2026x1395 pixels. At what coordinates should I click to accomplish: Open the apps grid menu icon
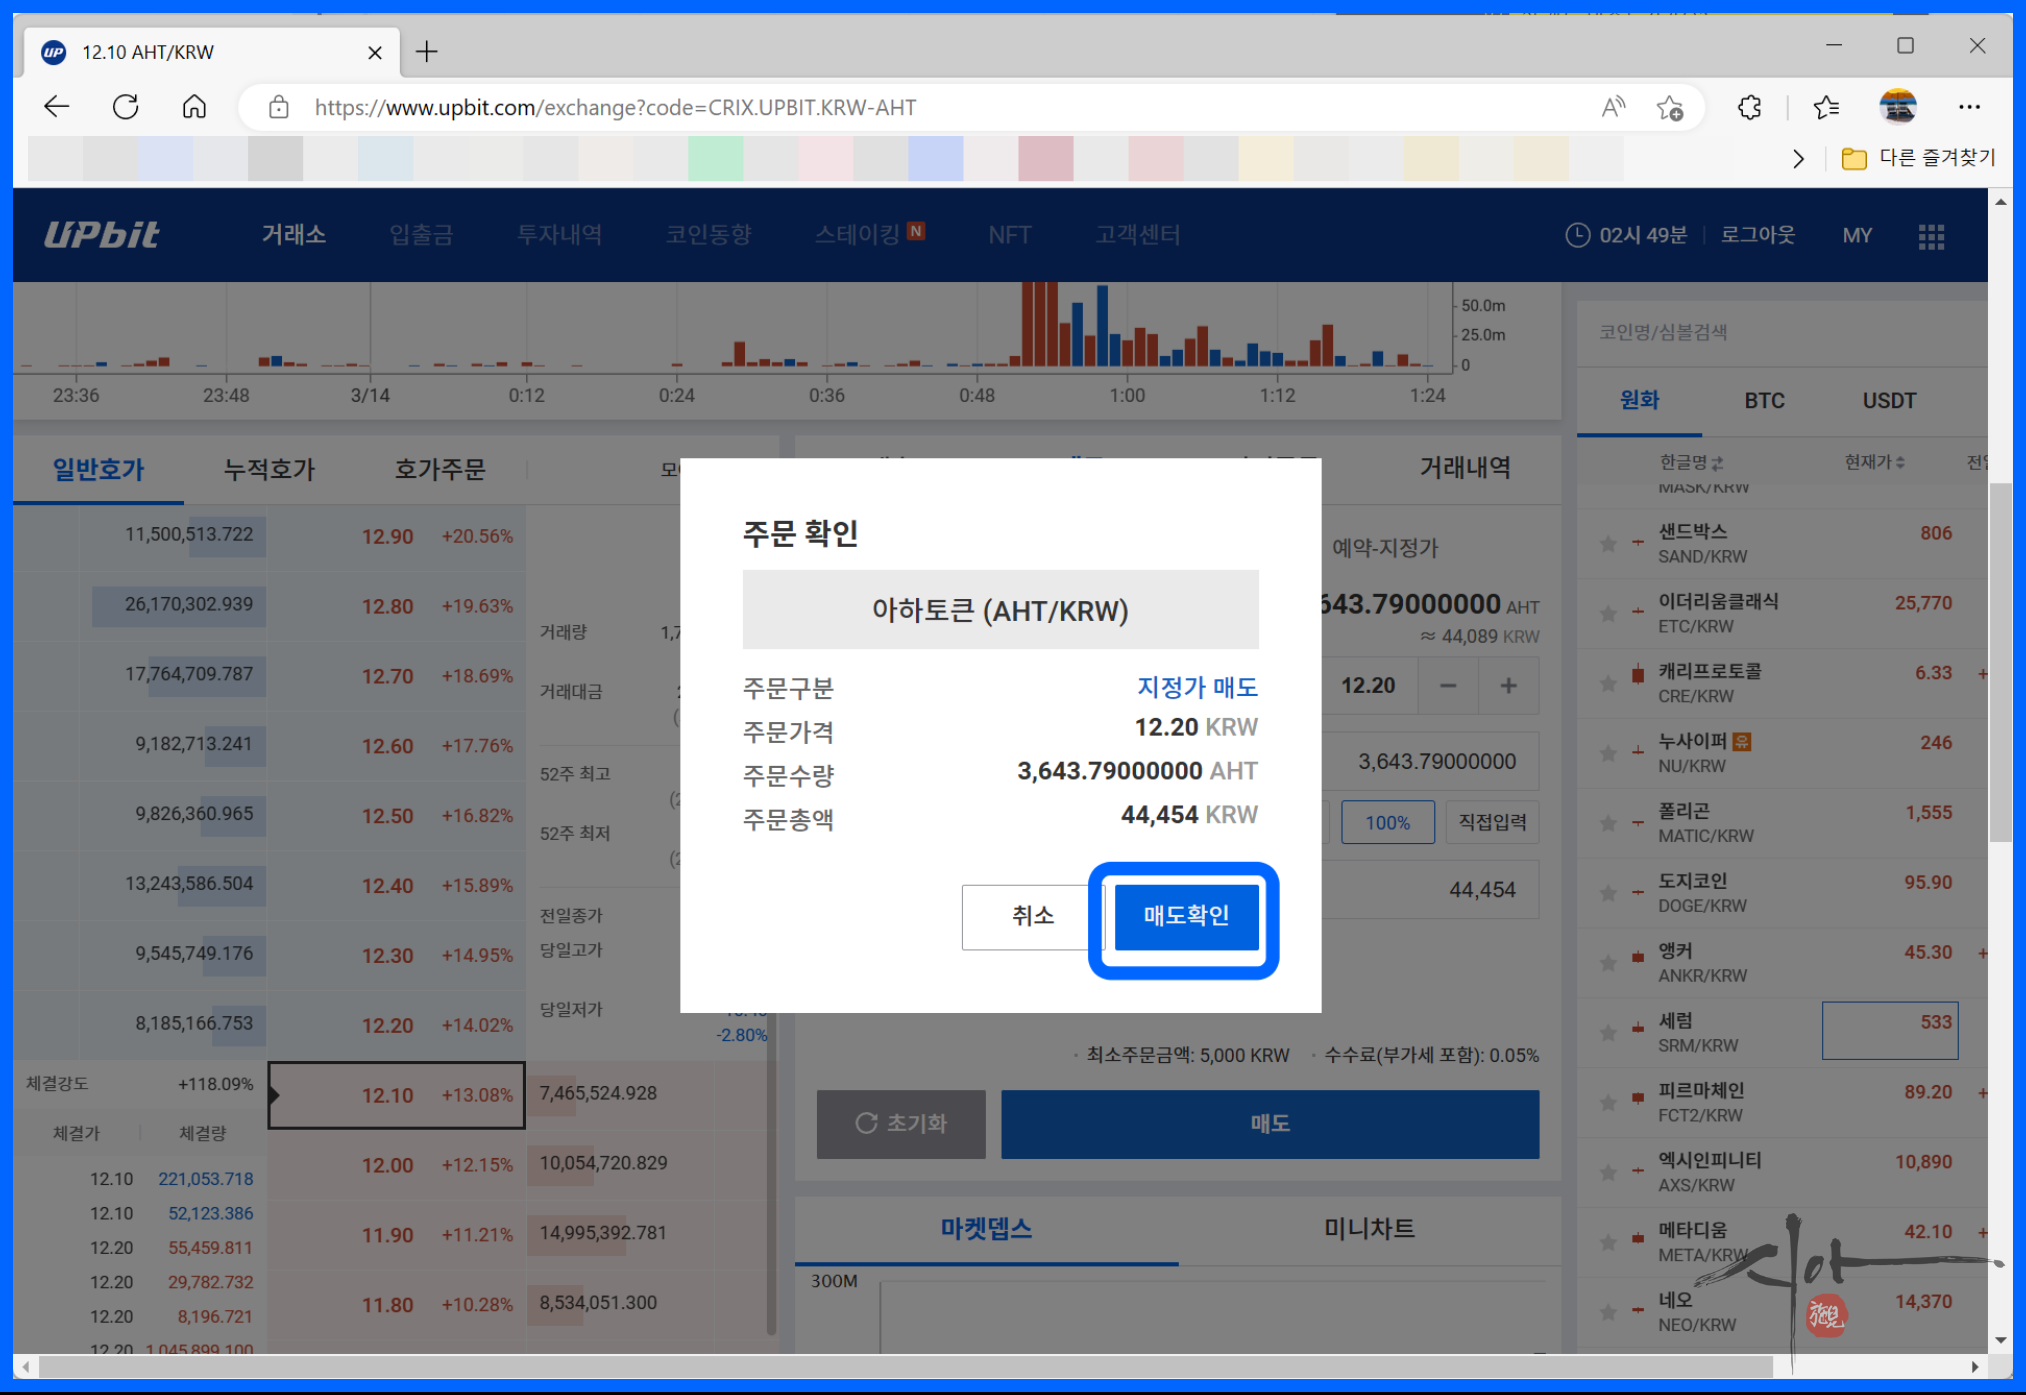coord(1931,236)
